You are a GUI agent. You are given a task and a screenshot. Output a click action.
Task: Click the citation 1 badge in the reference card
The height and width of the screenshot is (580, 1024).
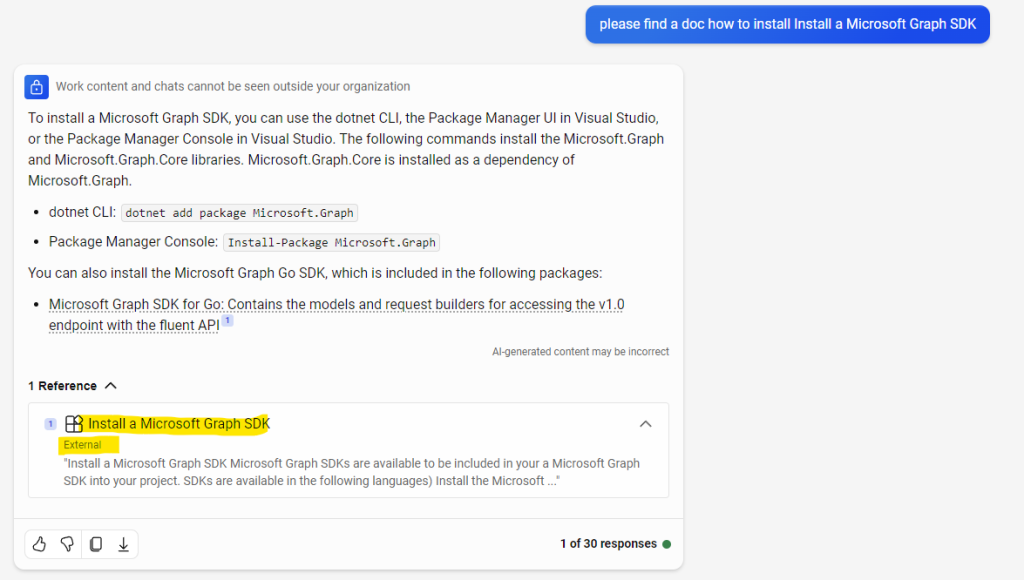point(50,424)
